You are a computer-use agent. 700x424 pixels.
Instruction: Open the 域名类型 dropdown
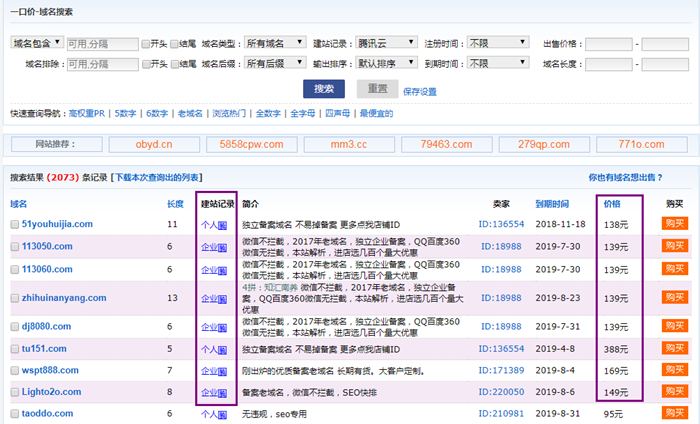coord(275,44)
